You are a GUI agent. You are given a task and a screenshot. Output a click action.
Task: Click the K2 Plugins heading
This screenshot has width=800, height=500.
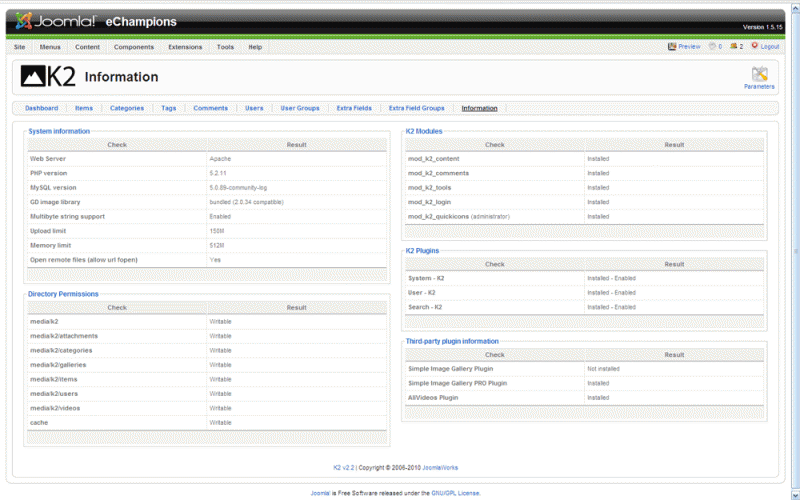tap(422, 251)
